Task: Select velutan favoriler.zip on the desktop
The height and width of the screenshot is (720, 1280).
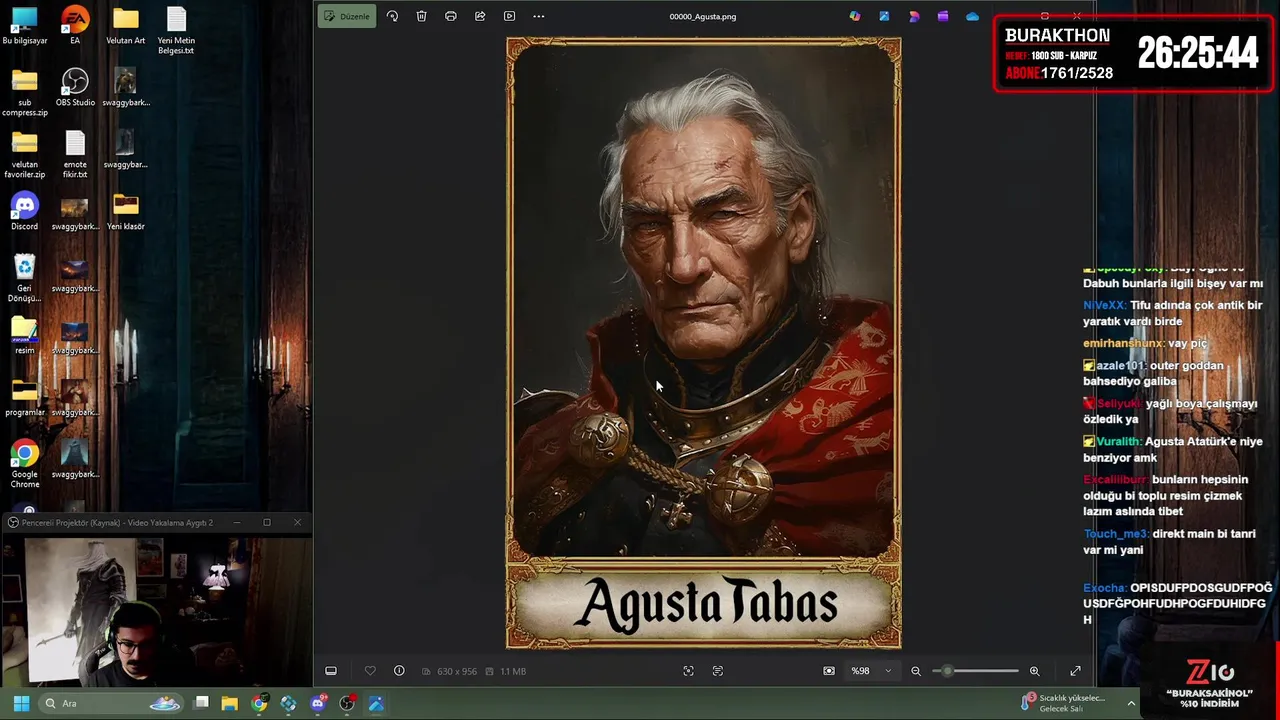Action: coord(25,155)
